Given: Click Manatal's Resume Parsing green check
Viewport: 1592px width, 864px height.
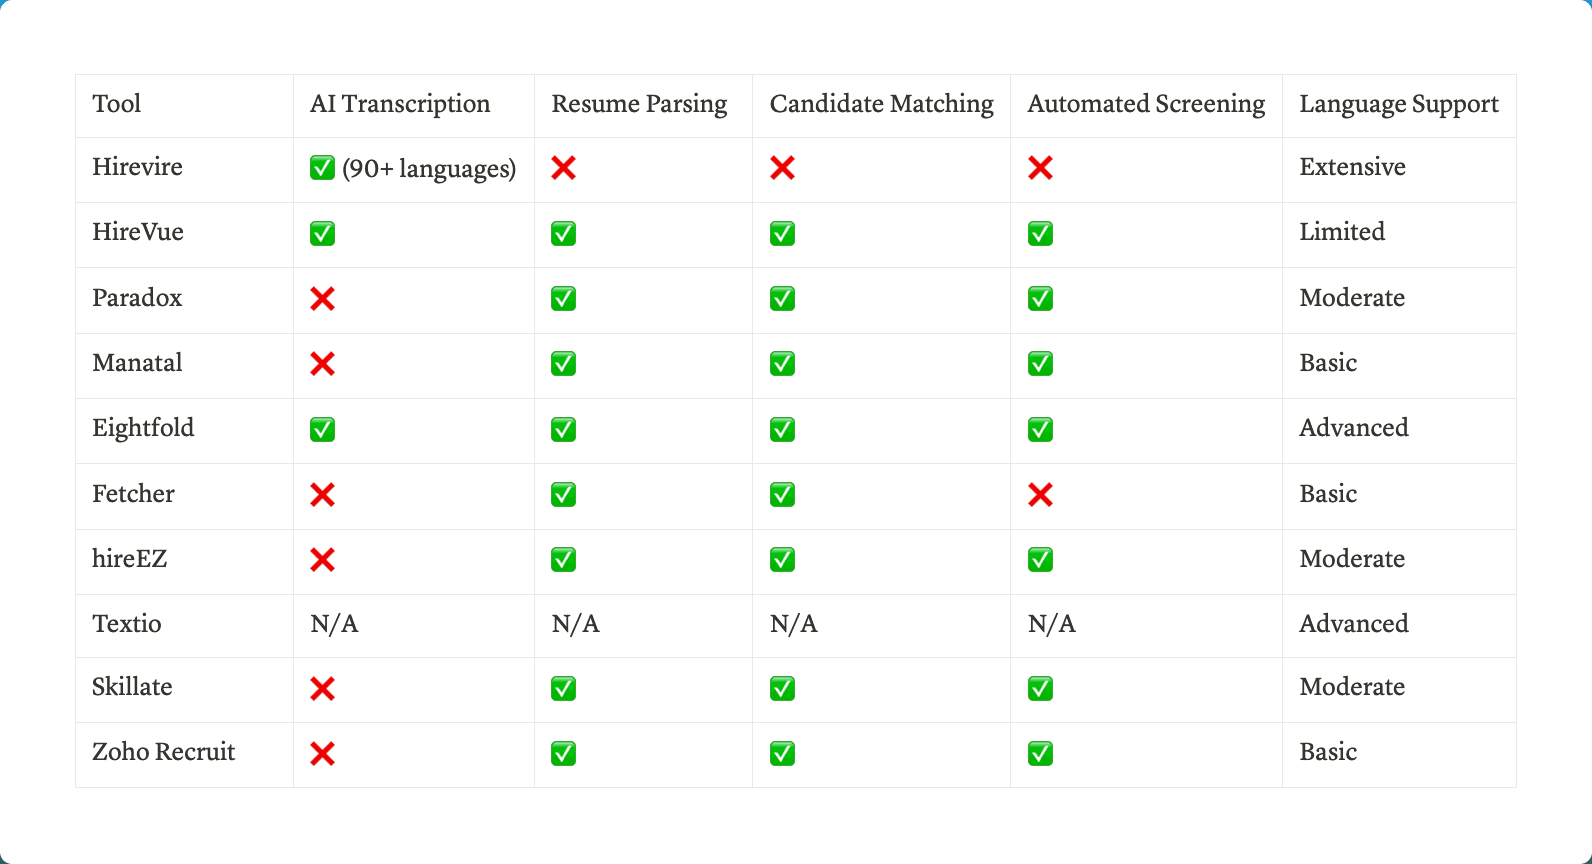Looking at the screenshot, I should click(563, 363).
